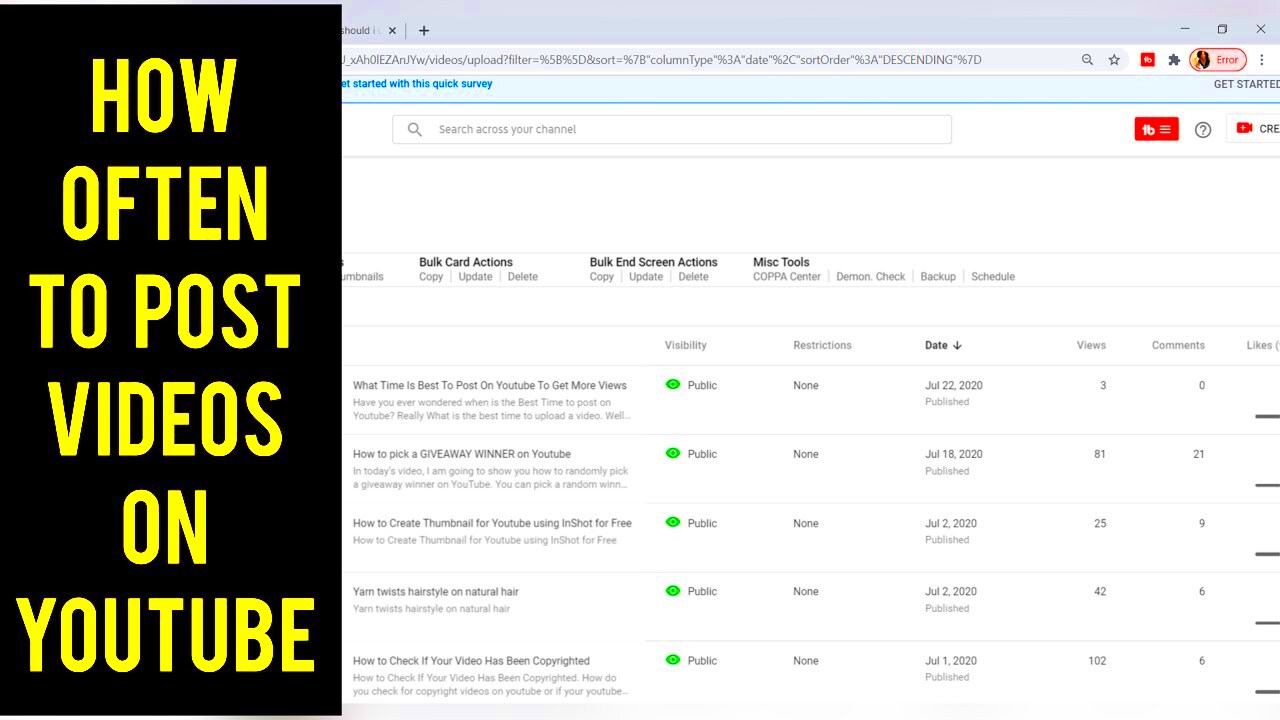Click the search magnifier icon in Studio
This screenshot has height=720, width=1280.
click(x=414, y=129)
